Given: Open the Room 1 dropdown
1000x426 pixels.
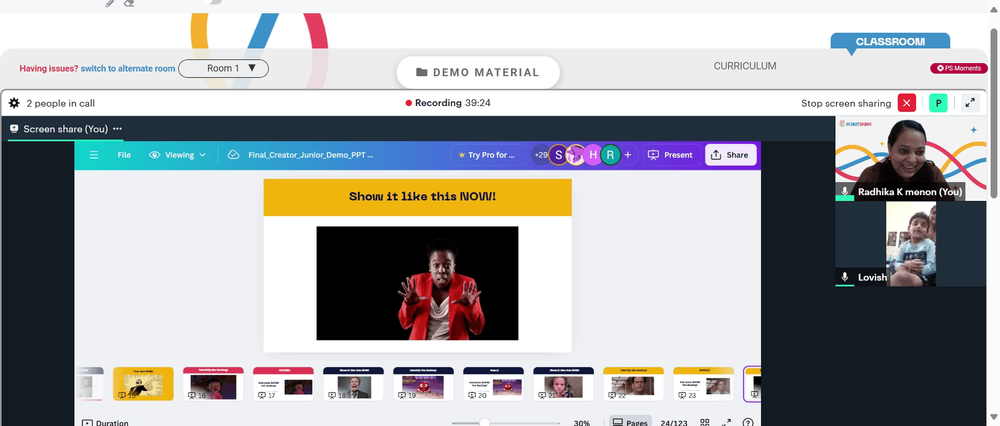Looking at the screenshot, I should pos(223,68).
